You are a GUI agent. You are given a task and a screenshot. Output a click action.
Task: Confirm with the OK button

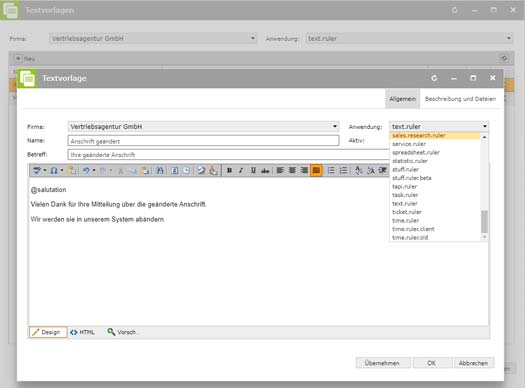[x=431, y=363]
